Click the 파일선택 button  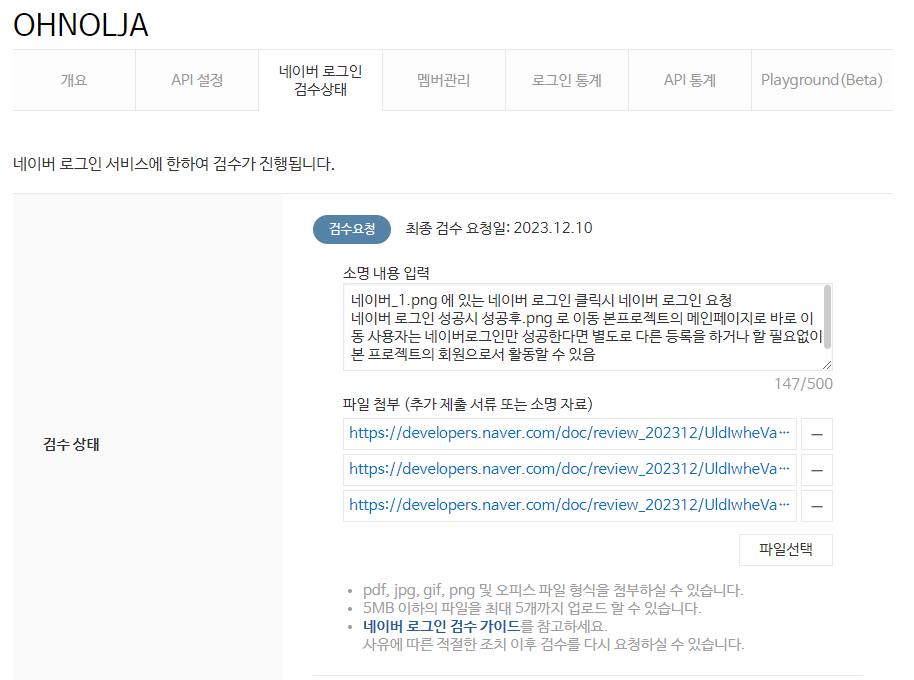pyautogui.click(x=786, y=549)
